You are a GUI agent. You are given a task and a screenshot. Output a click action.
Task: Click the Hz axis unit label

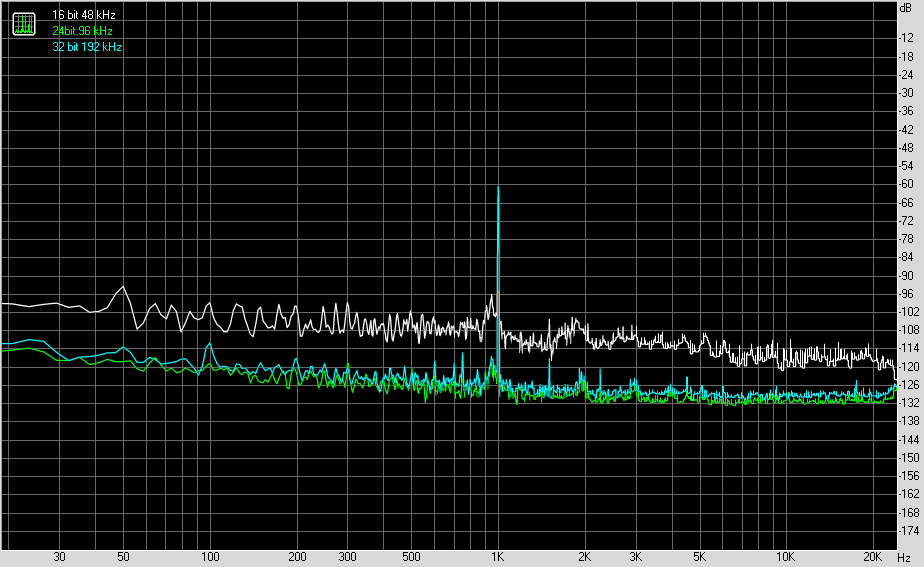(904, 557)
